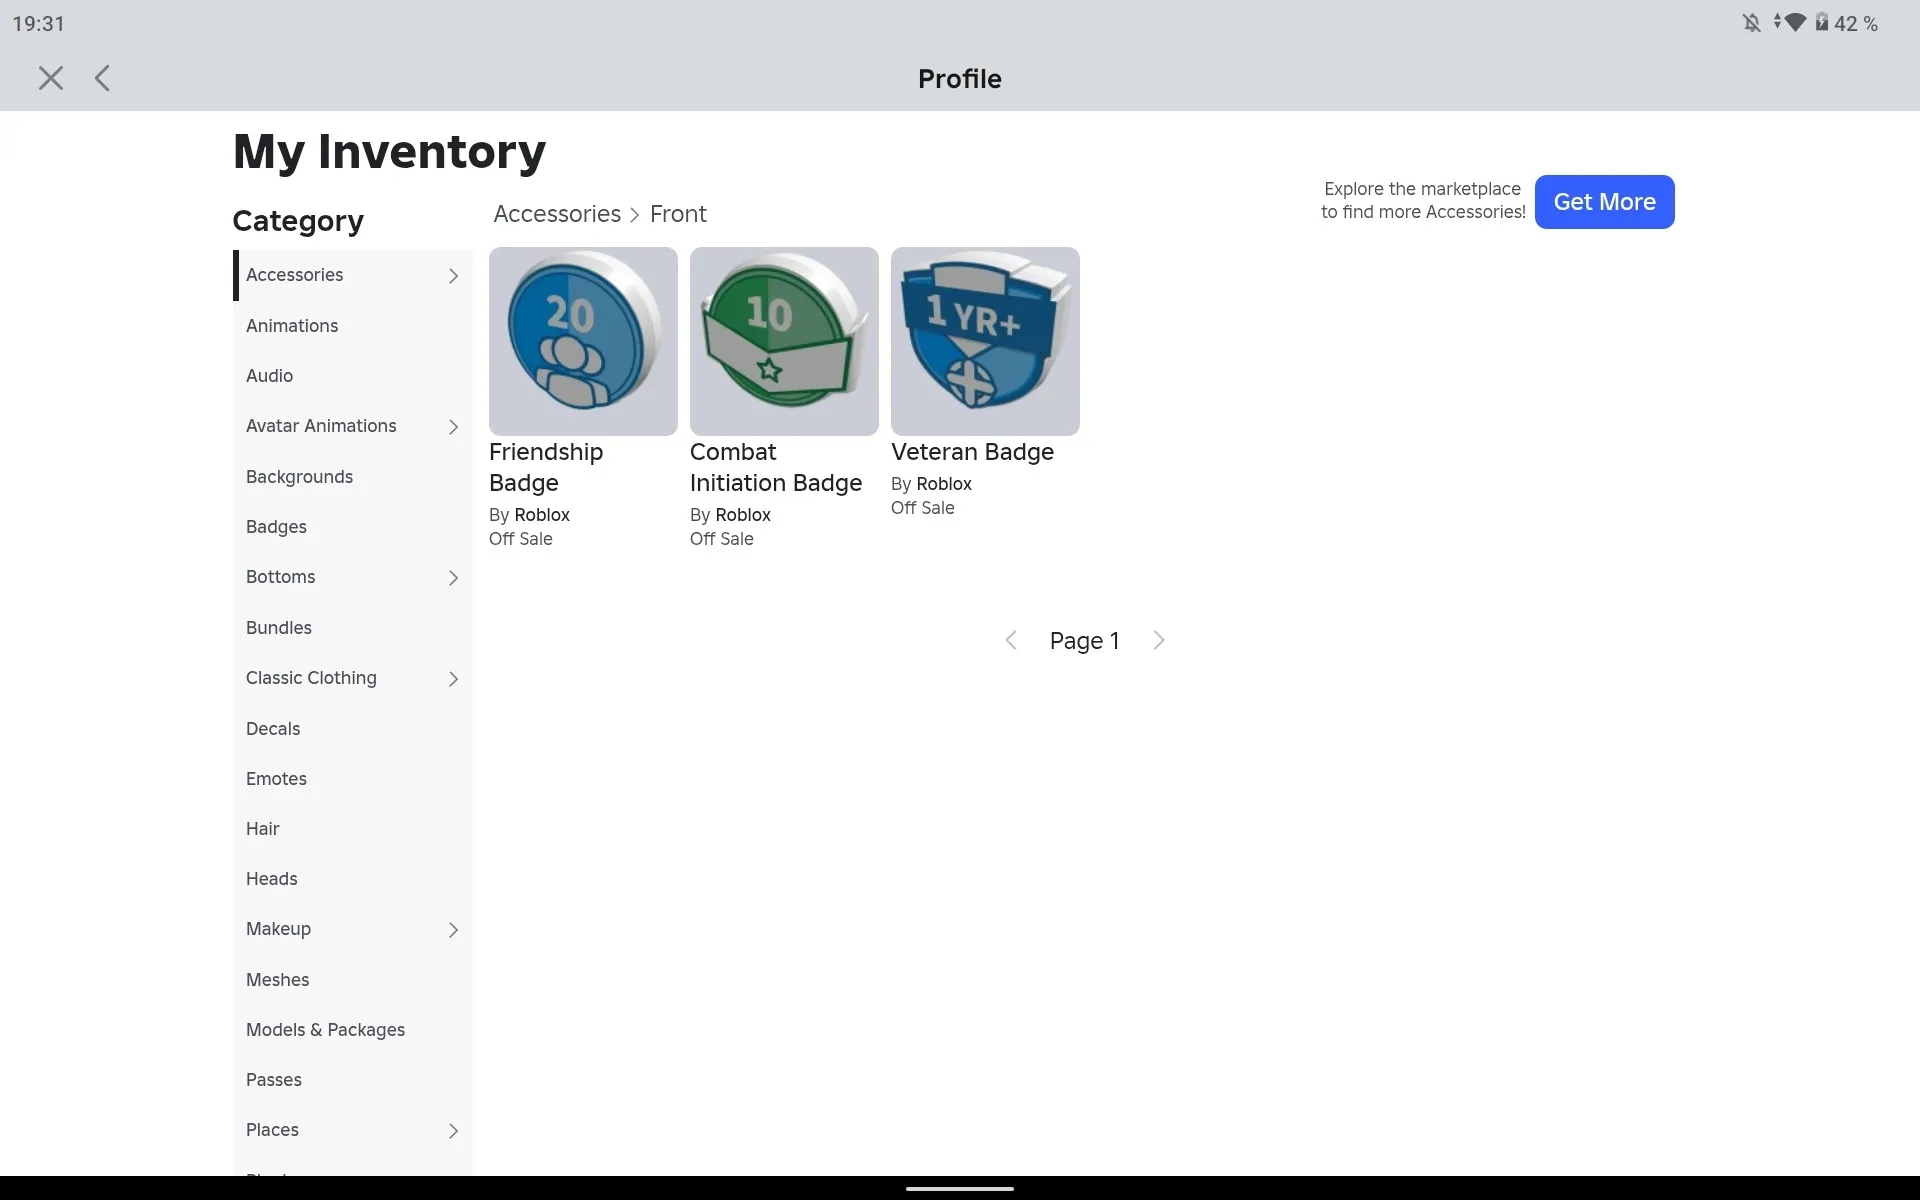The width and height of the screenshot is (1920, 1200).
Task: Open the Combat Initiation Badge thumbnail
Action: tap(784, 341)
